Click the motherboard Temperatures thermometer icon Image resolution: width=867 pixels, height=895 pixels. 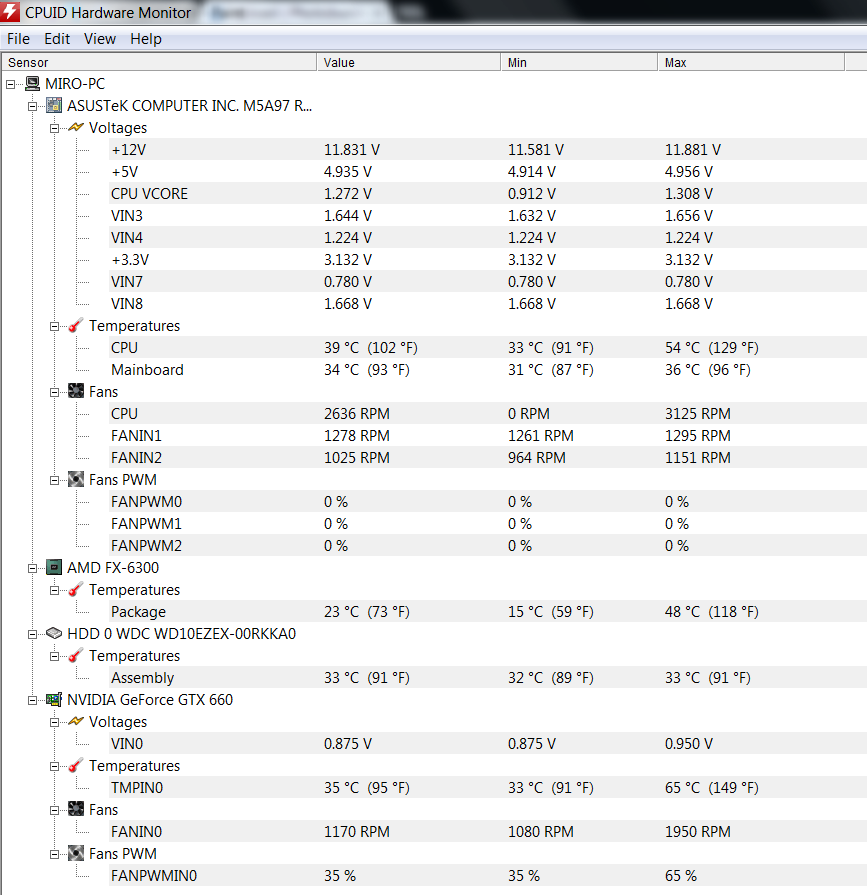coord(76,326)
